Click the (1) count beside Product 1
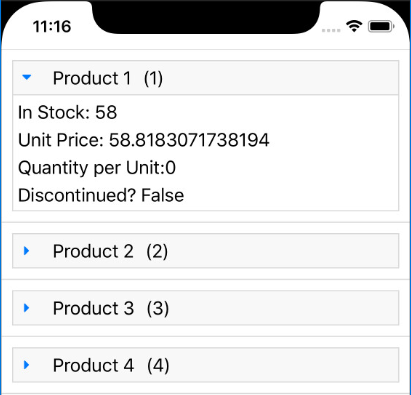411x395 pixels. 153,79
